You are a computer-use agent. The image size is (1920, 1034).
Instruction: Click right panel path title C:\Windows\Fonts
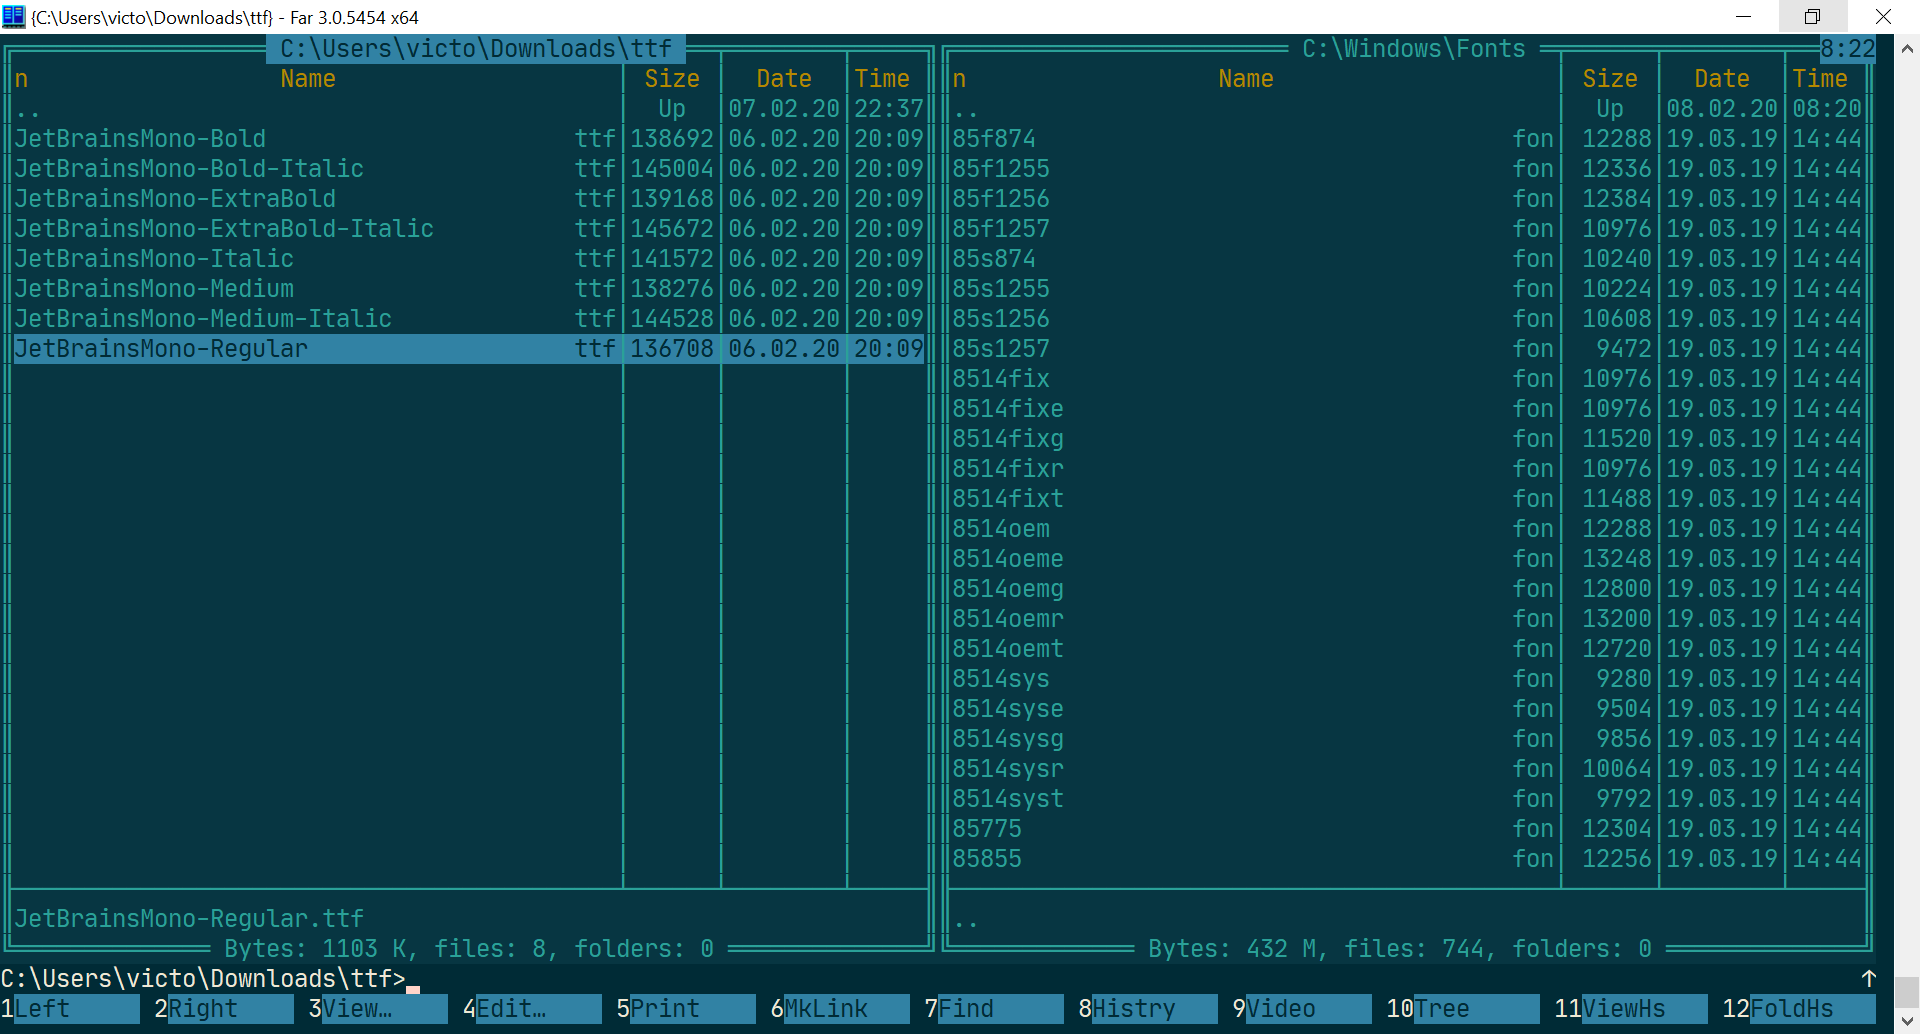tap(1414, 48)
